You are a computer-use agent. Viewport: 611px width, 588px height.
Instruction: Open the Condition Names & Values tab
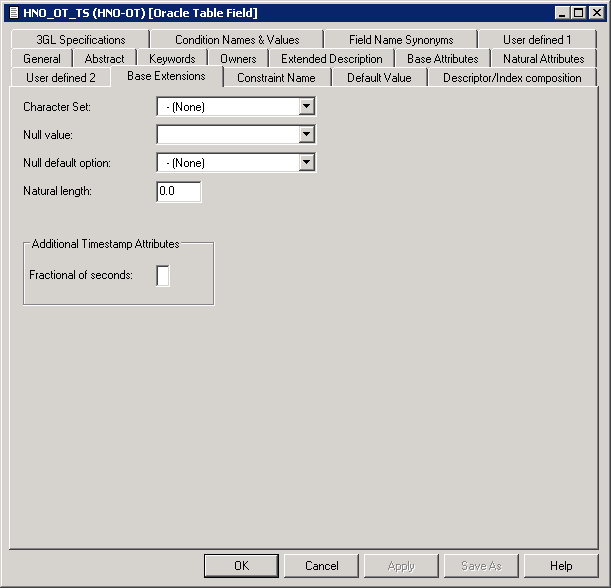pos(237,40)
